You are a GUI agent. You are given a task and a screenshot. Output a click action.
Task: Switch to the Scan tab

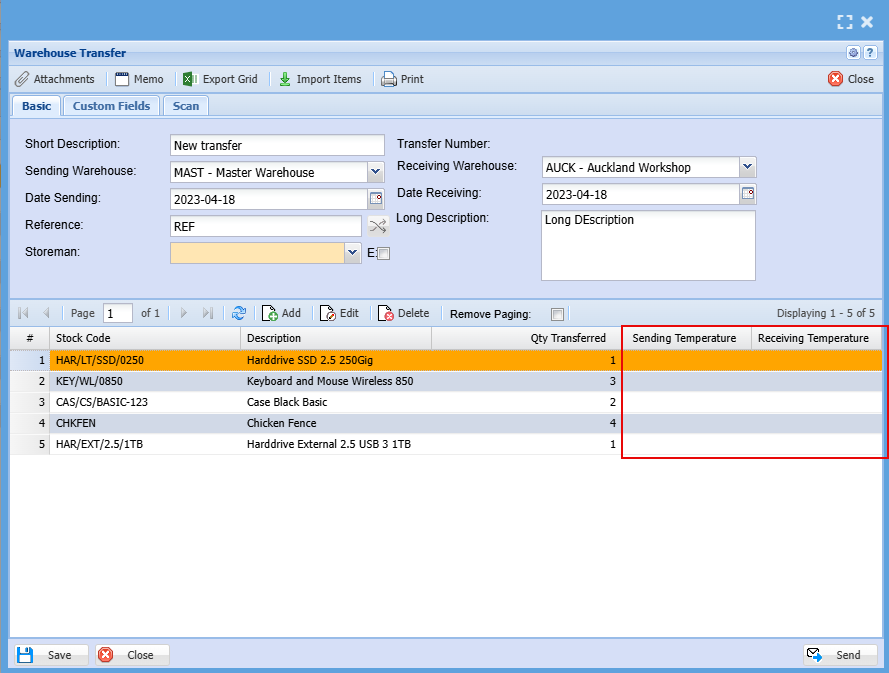(x=185, y=106)
